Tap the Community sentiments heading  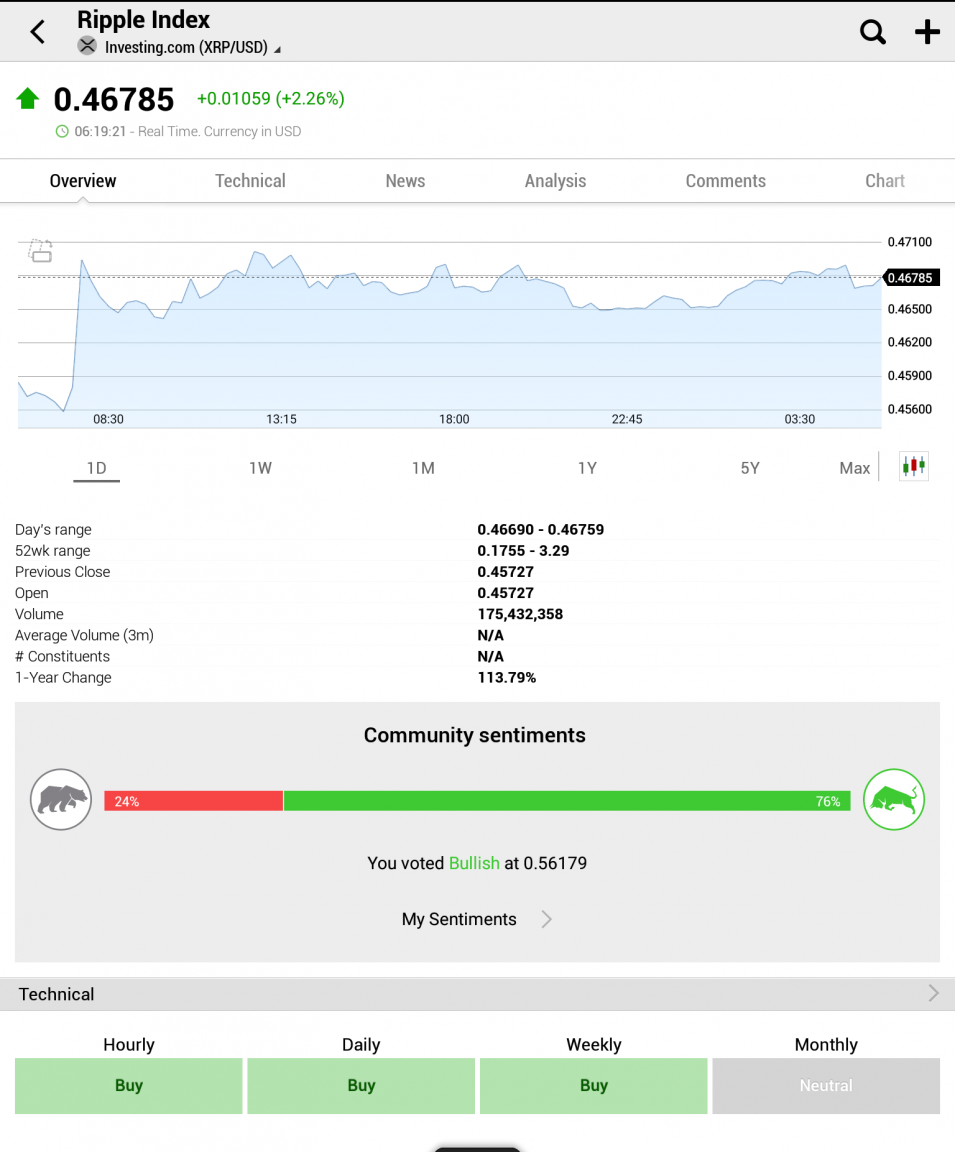click(475, 735)
